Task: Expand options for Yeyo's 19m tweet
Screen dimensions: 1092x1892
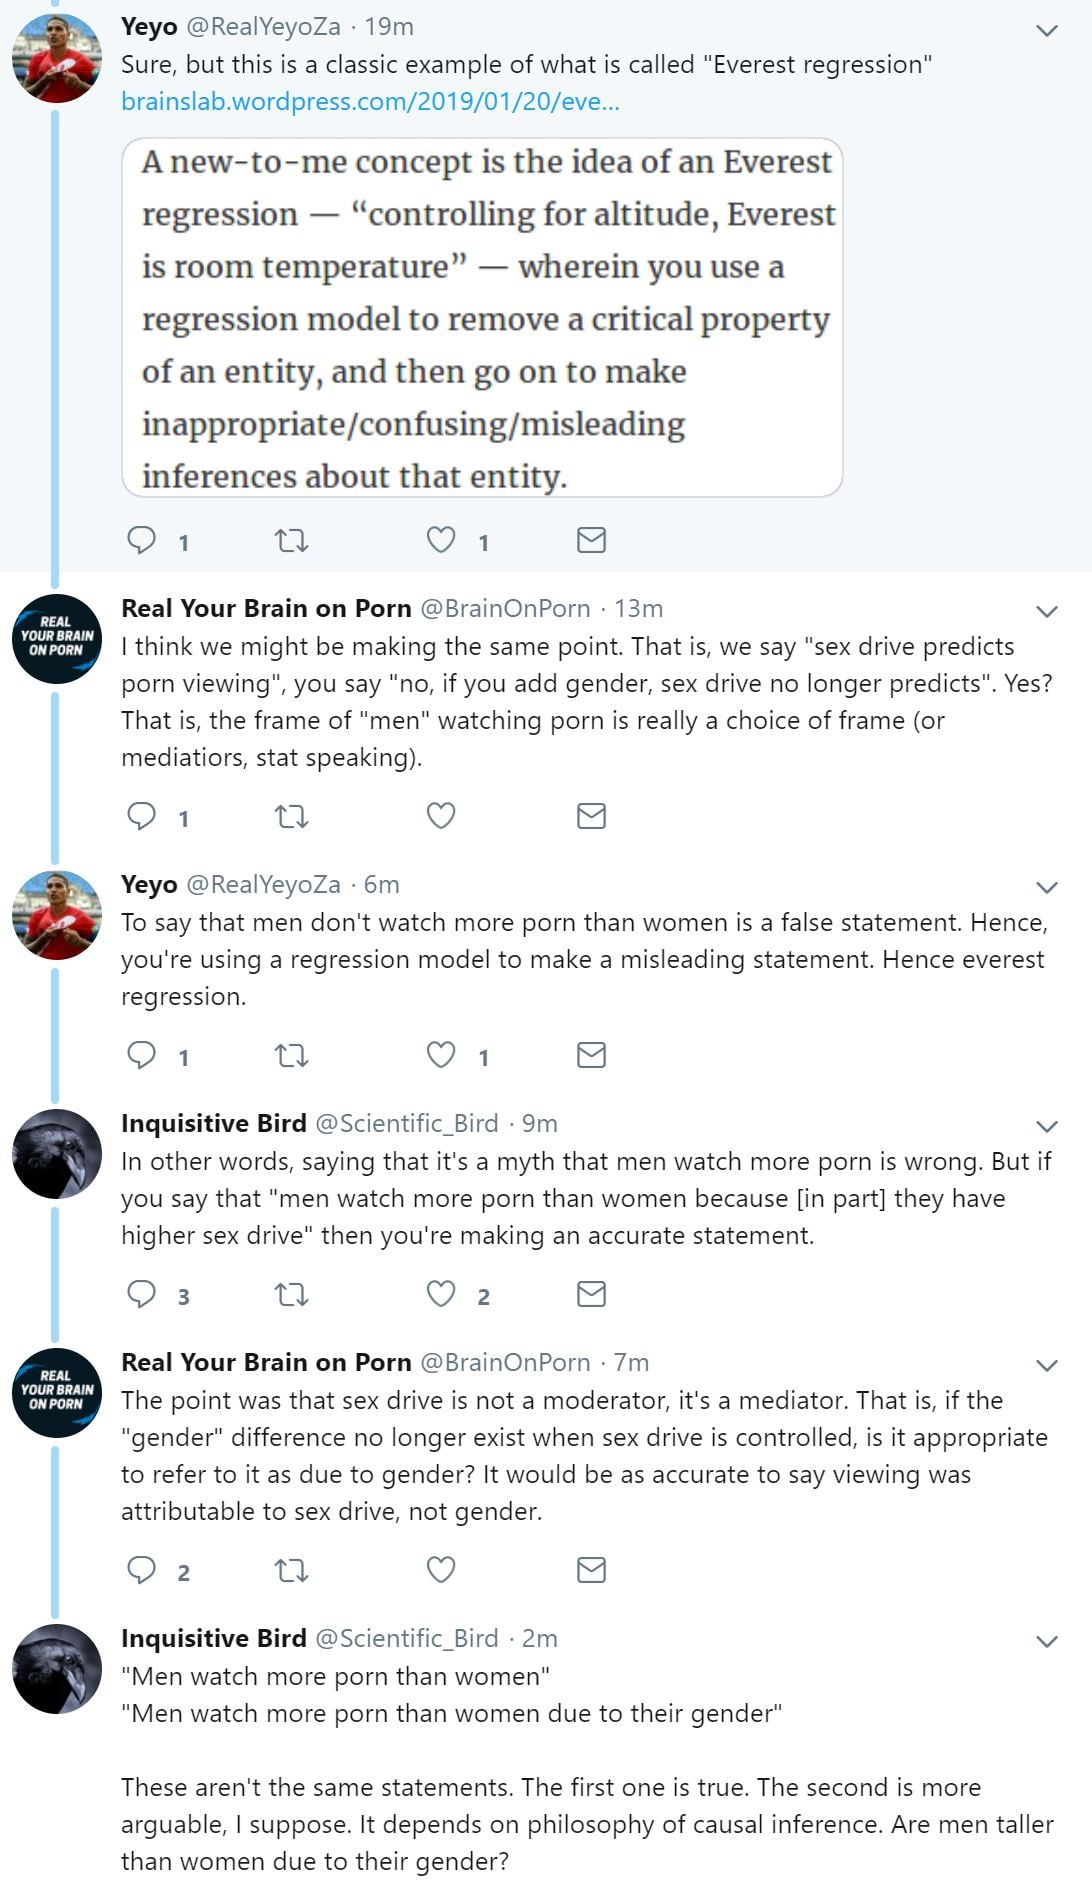Action: click(1046, 30)
